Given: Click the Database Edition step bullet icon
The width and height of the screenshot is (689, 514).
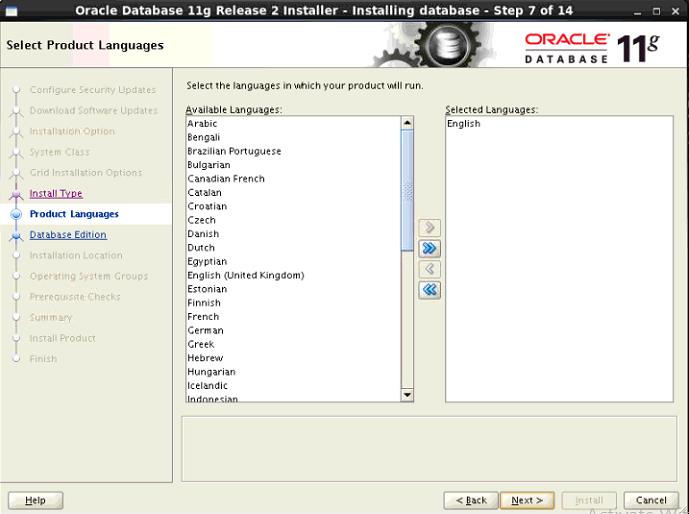Looking at the screenshot, I should point(16,236).
